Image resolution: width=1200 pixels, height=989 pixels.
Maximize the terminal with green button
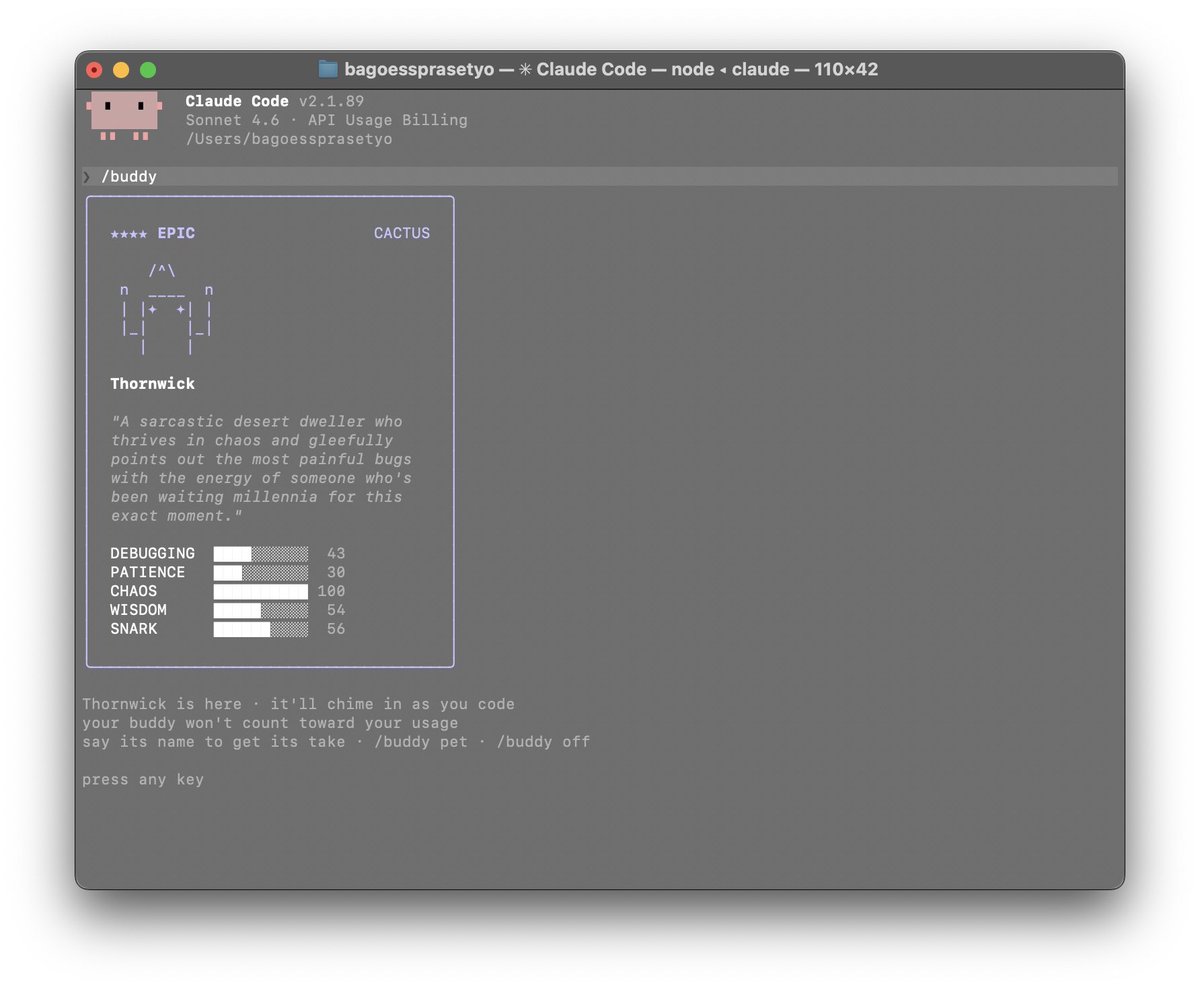point(148,70)
